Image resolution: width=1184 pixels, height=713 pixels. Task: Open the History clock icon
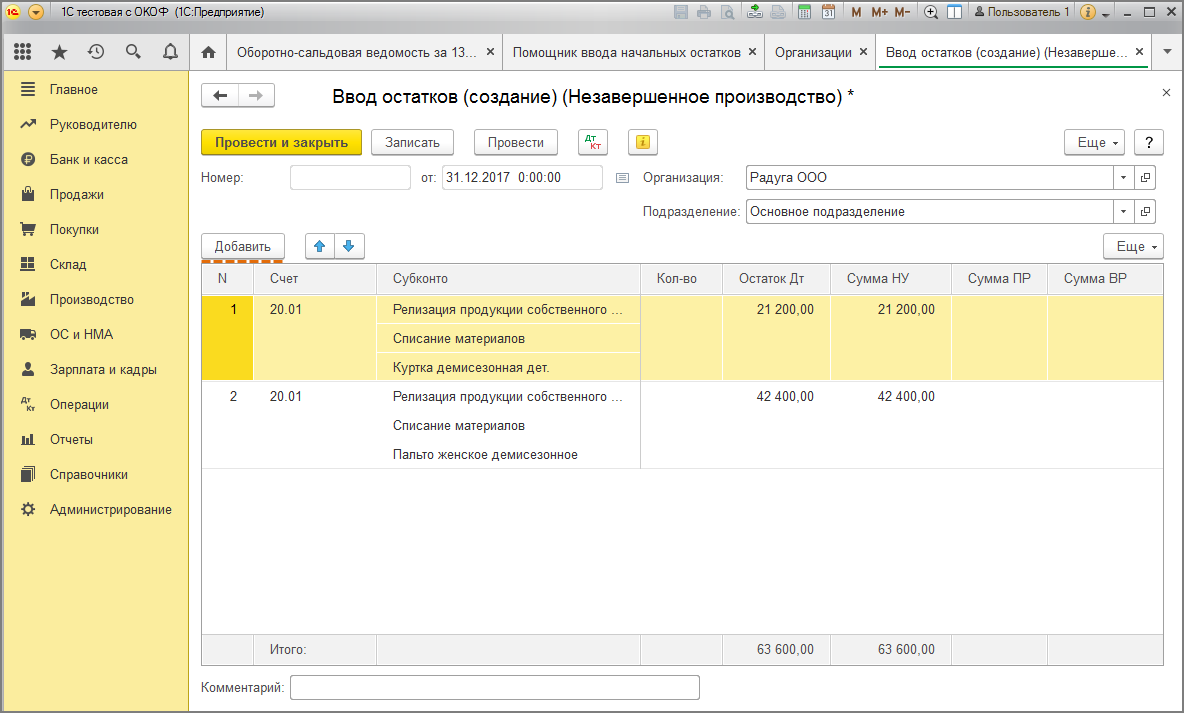[96, 52]
